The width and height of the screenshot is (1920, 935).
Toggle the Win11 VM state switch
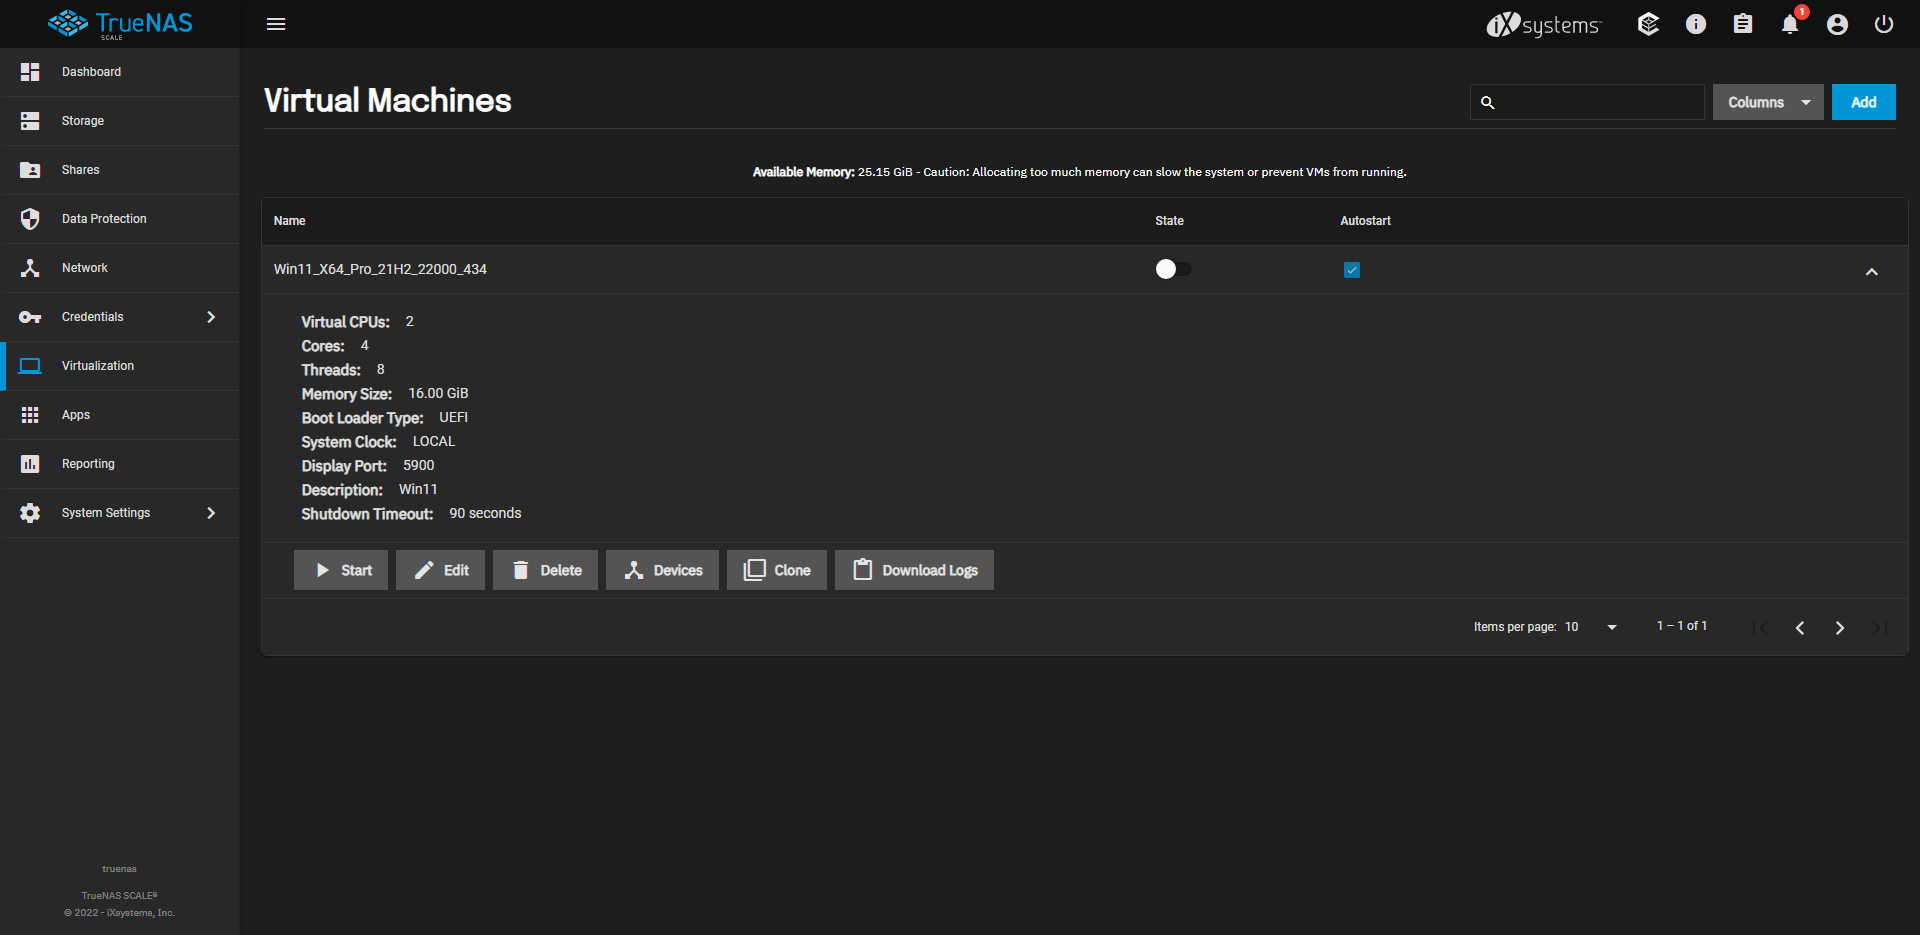click(x=1173, y=269)
